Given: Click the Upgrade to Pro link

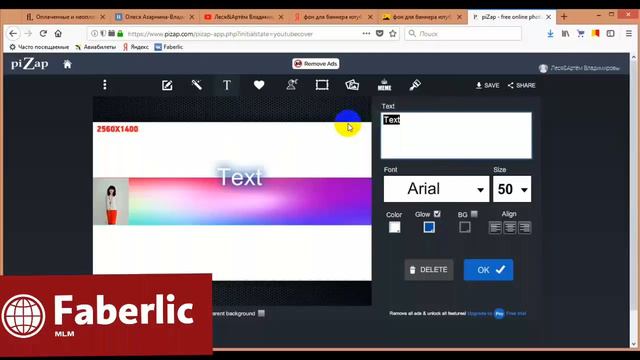Looking at the screenshot, I should [x=497, y=313].
